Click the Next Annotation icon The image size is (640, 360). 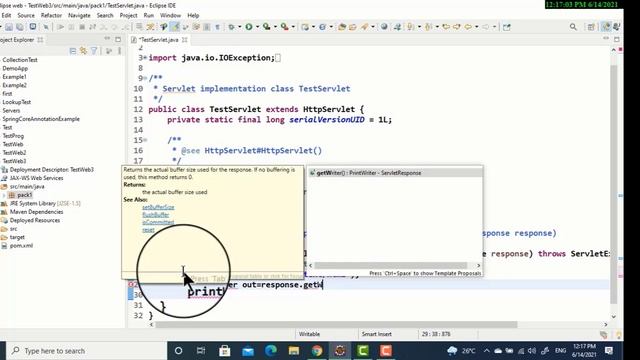tap(411, 27)
